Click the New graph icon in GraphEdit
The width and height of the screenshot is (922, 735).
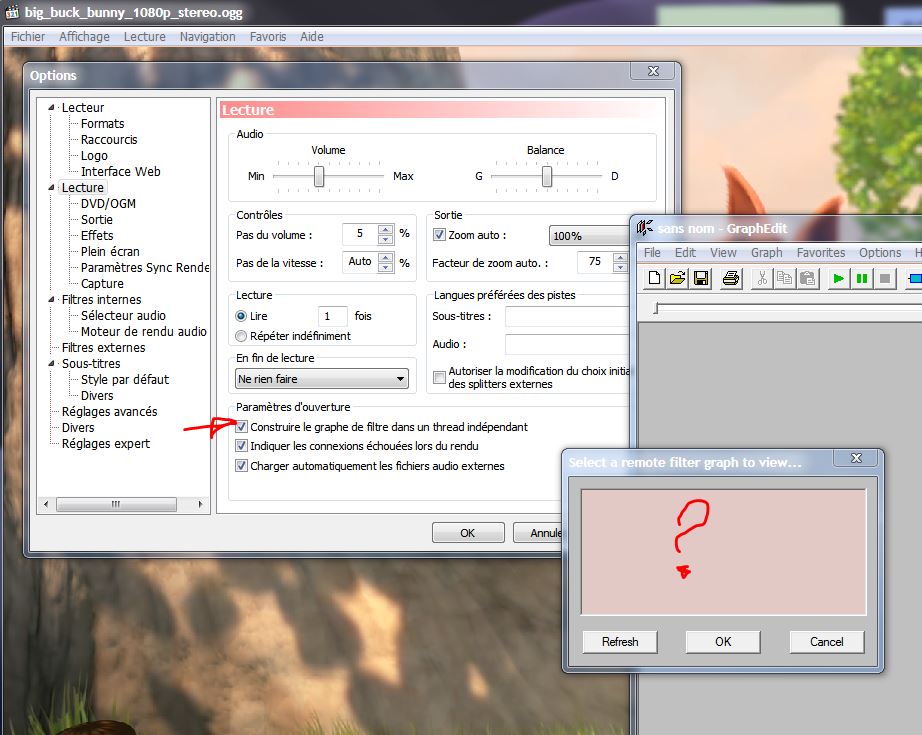(x=654, y=278)
